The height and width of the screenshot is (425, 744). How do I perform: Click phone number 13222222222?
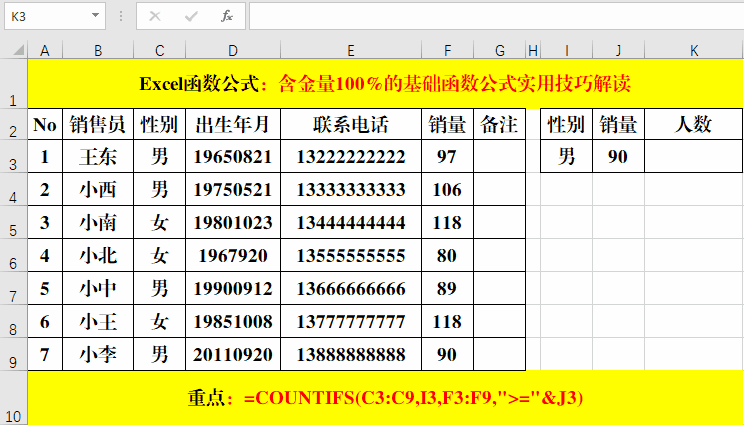point(351,156)
